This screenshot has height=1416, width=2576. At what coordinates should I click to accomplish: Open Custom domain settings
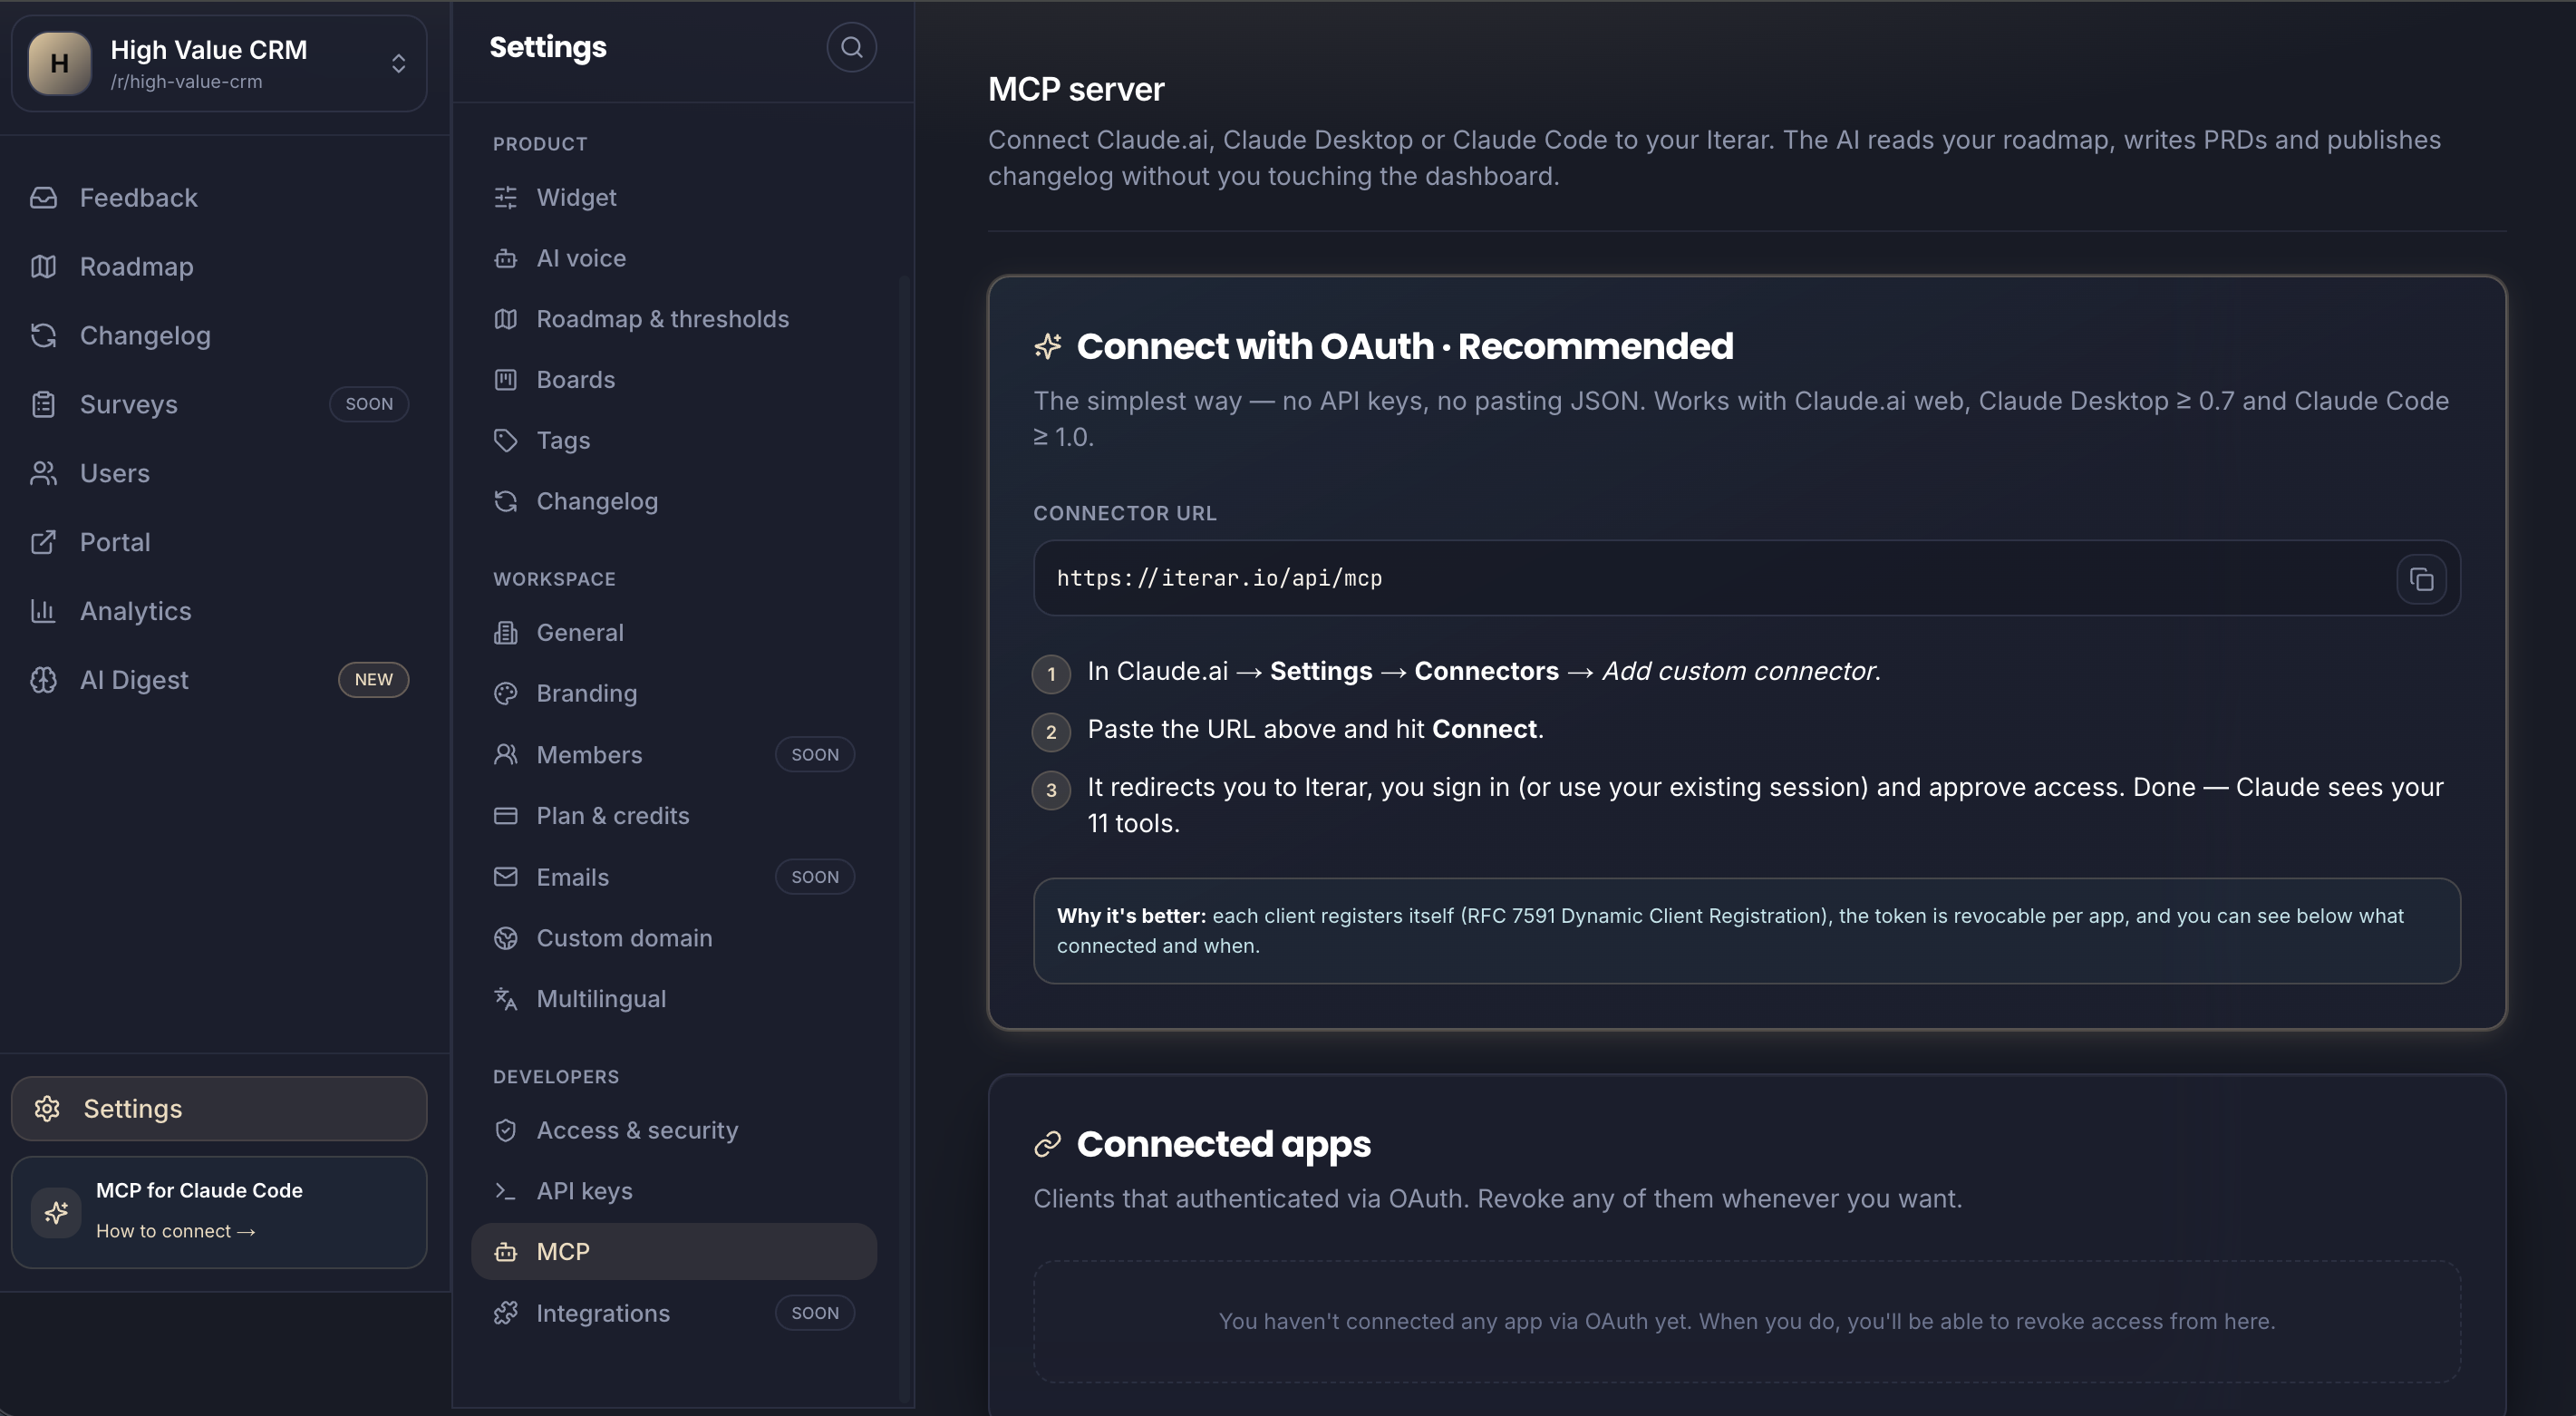(674, 938)
